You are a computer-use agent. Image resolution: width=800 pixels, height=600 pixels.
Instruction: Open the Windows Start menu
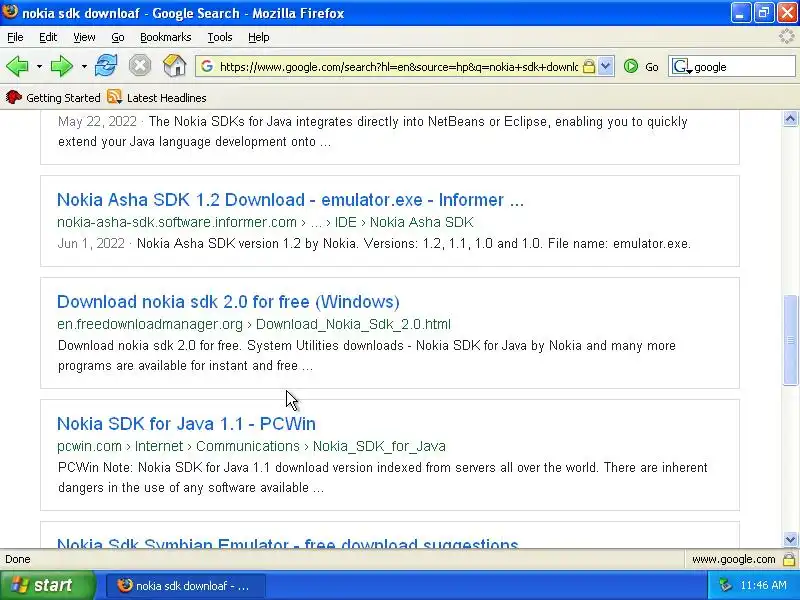tap(48, 585)
